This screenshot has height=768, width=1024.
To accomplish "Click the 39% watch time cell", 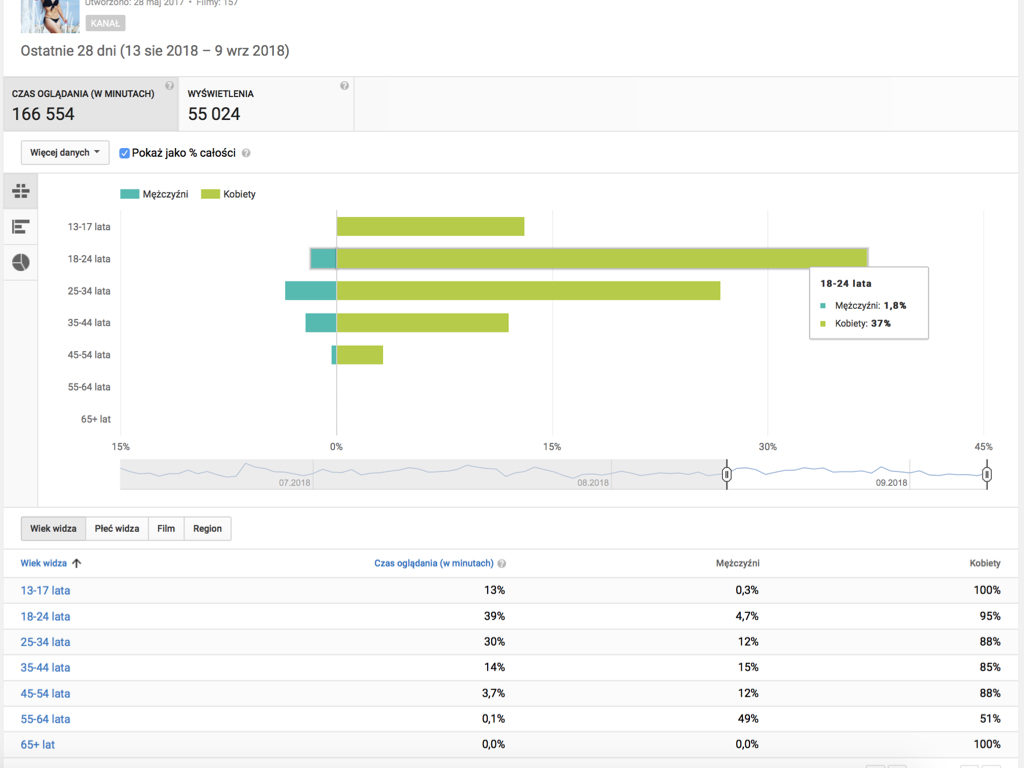I will coord(494,616).
